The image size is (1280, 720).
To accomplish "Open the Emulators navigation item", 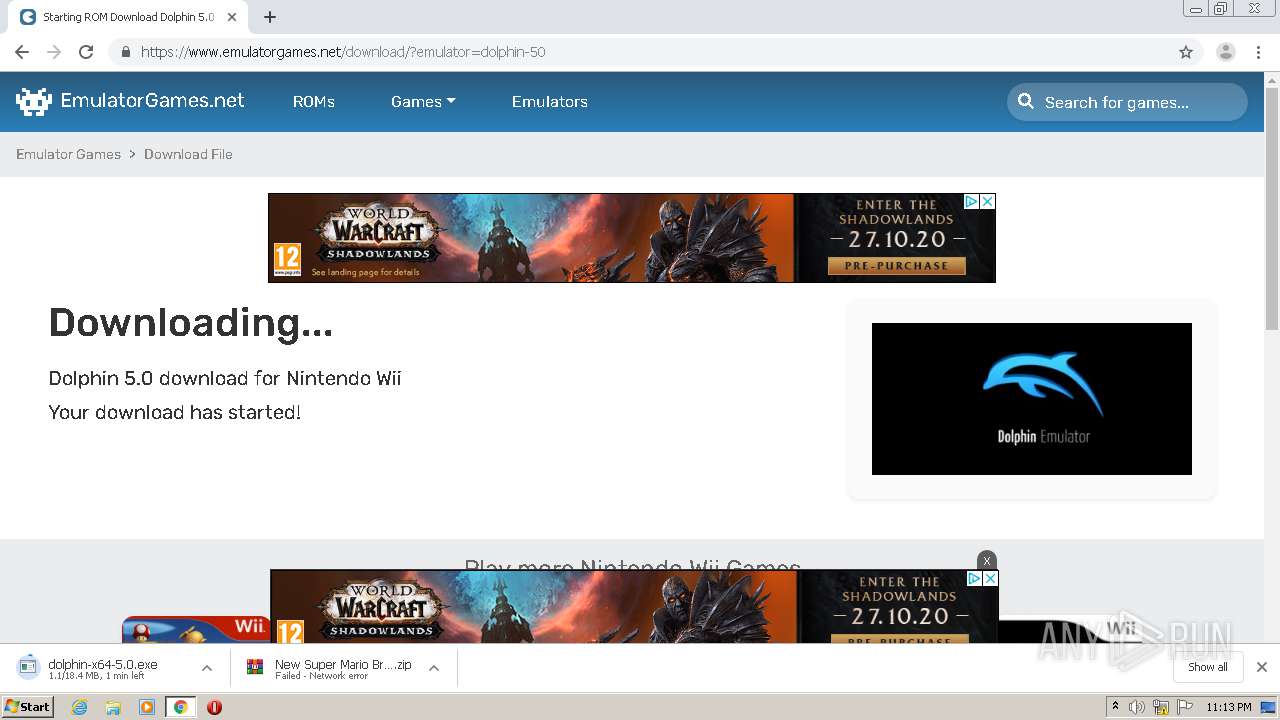I will [x=550, y=101].
